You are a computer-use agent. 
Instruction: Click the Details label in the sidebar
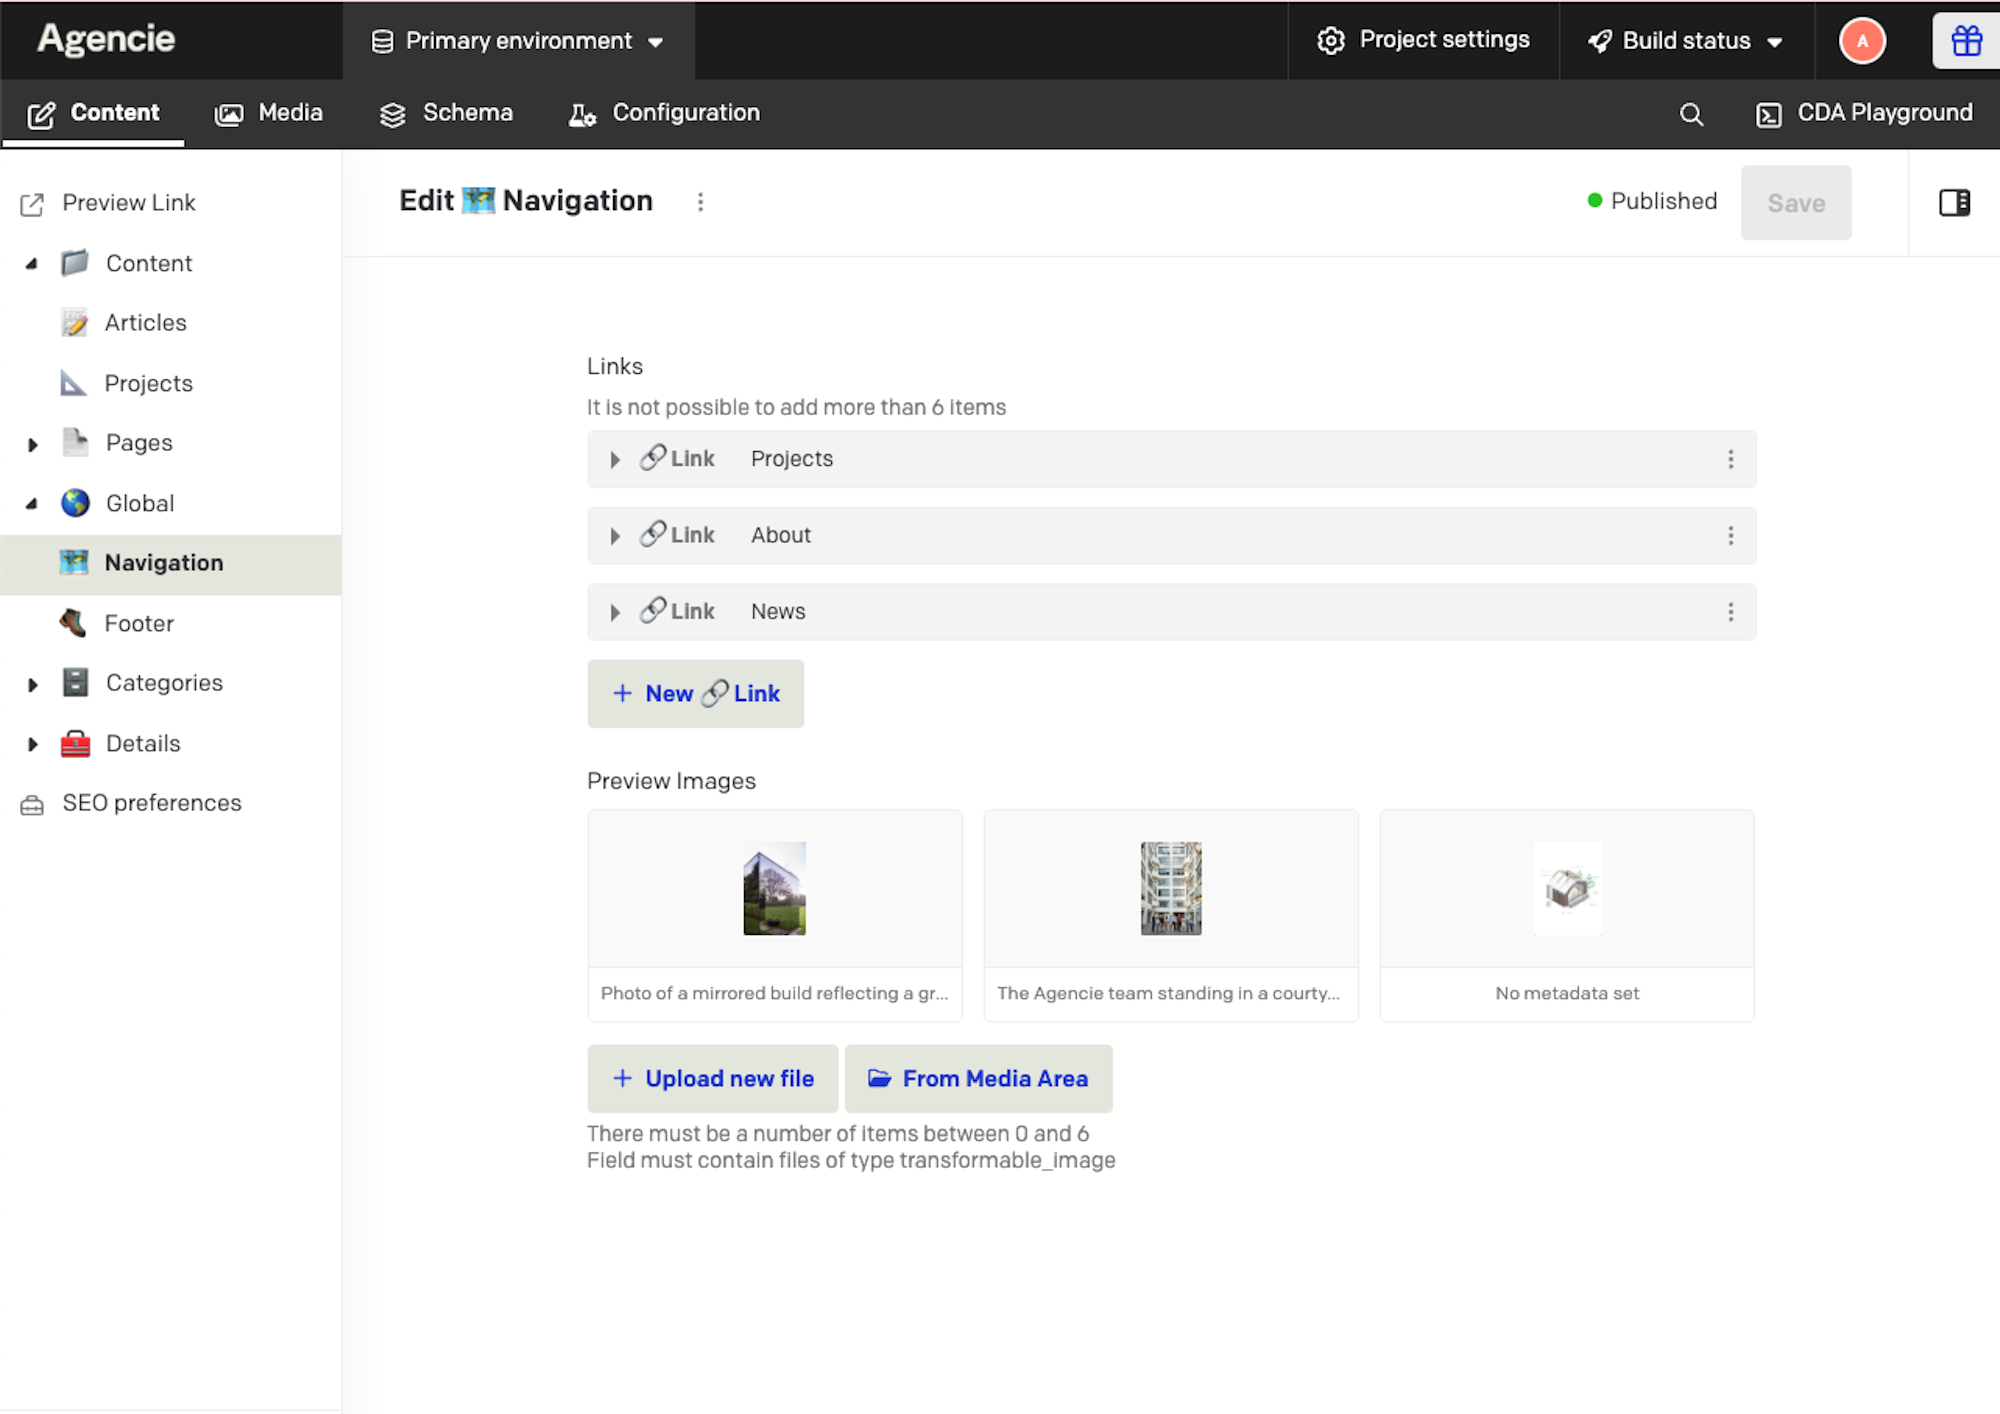click(x=143, y=743)
